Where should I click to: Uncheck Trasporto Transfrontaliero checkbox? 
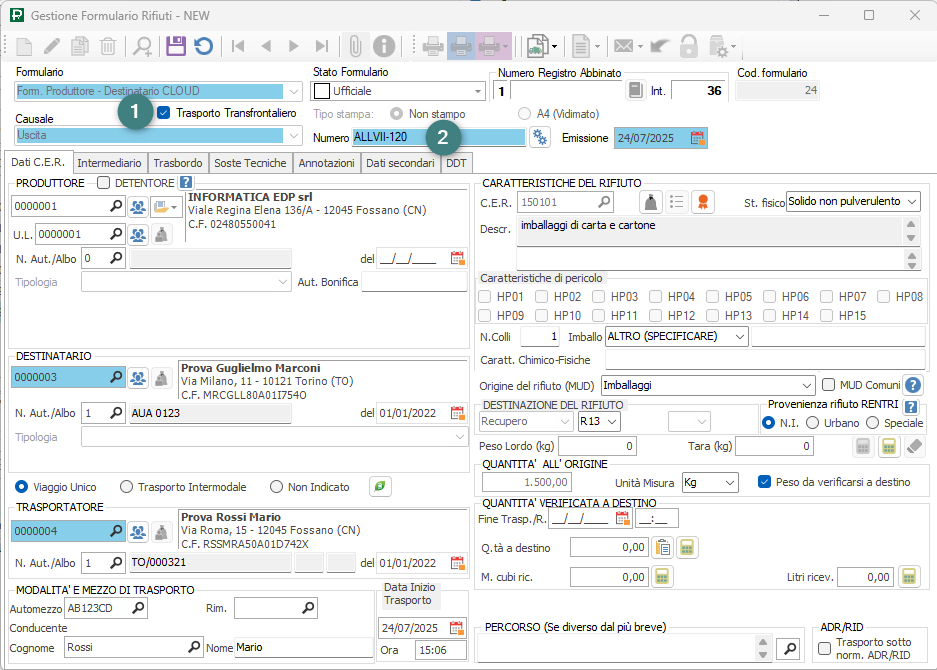pos(164,113)
